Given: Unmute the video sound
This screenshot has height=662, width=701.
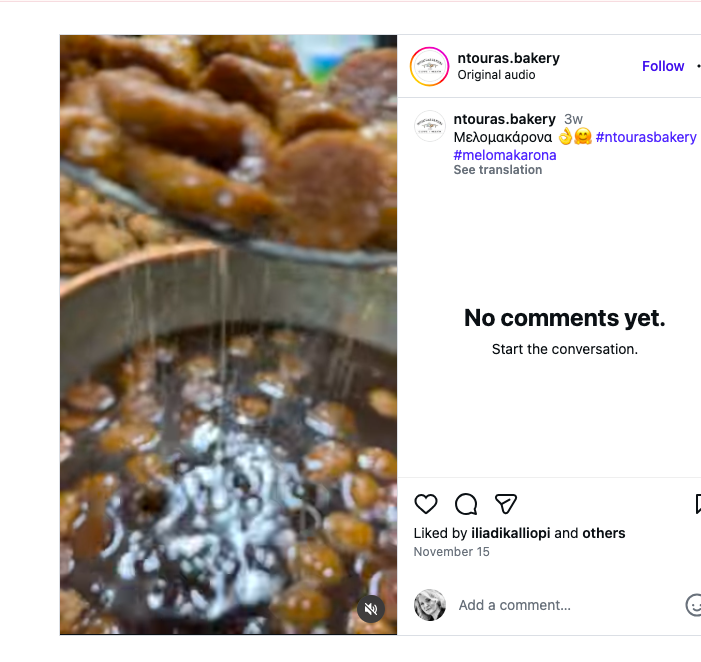Looking at the screenshot, I should [371, 609].
